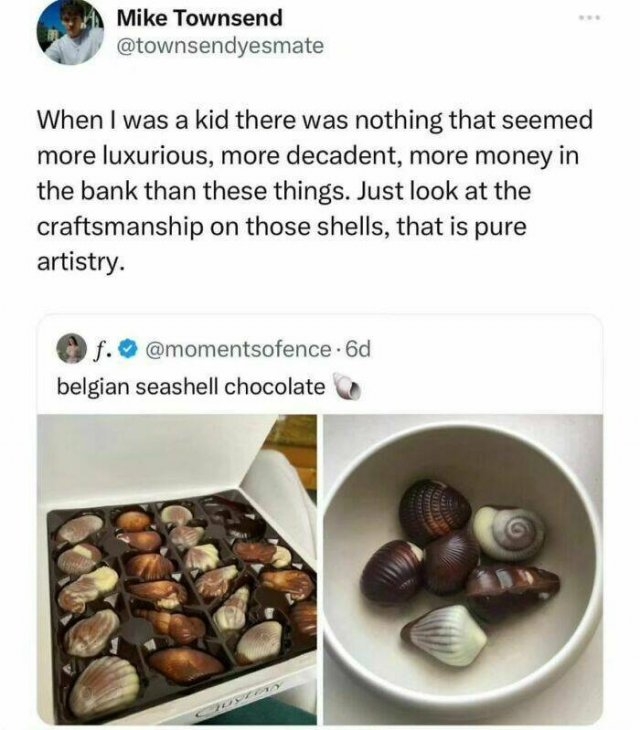Click the dark seahorse chocolate in bowl

(512, 586)
